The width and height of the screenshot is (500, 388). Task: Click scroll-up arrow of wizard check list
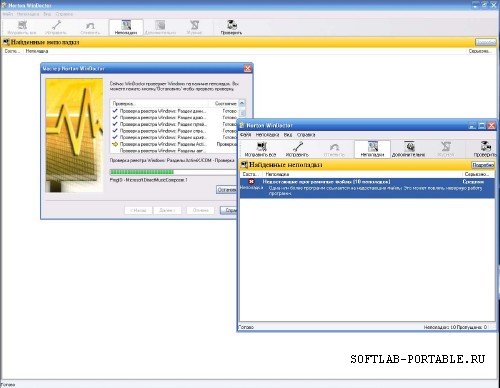coord(242,103)
